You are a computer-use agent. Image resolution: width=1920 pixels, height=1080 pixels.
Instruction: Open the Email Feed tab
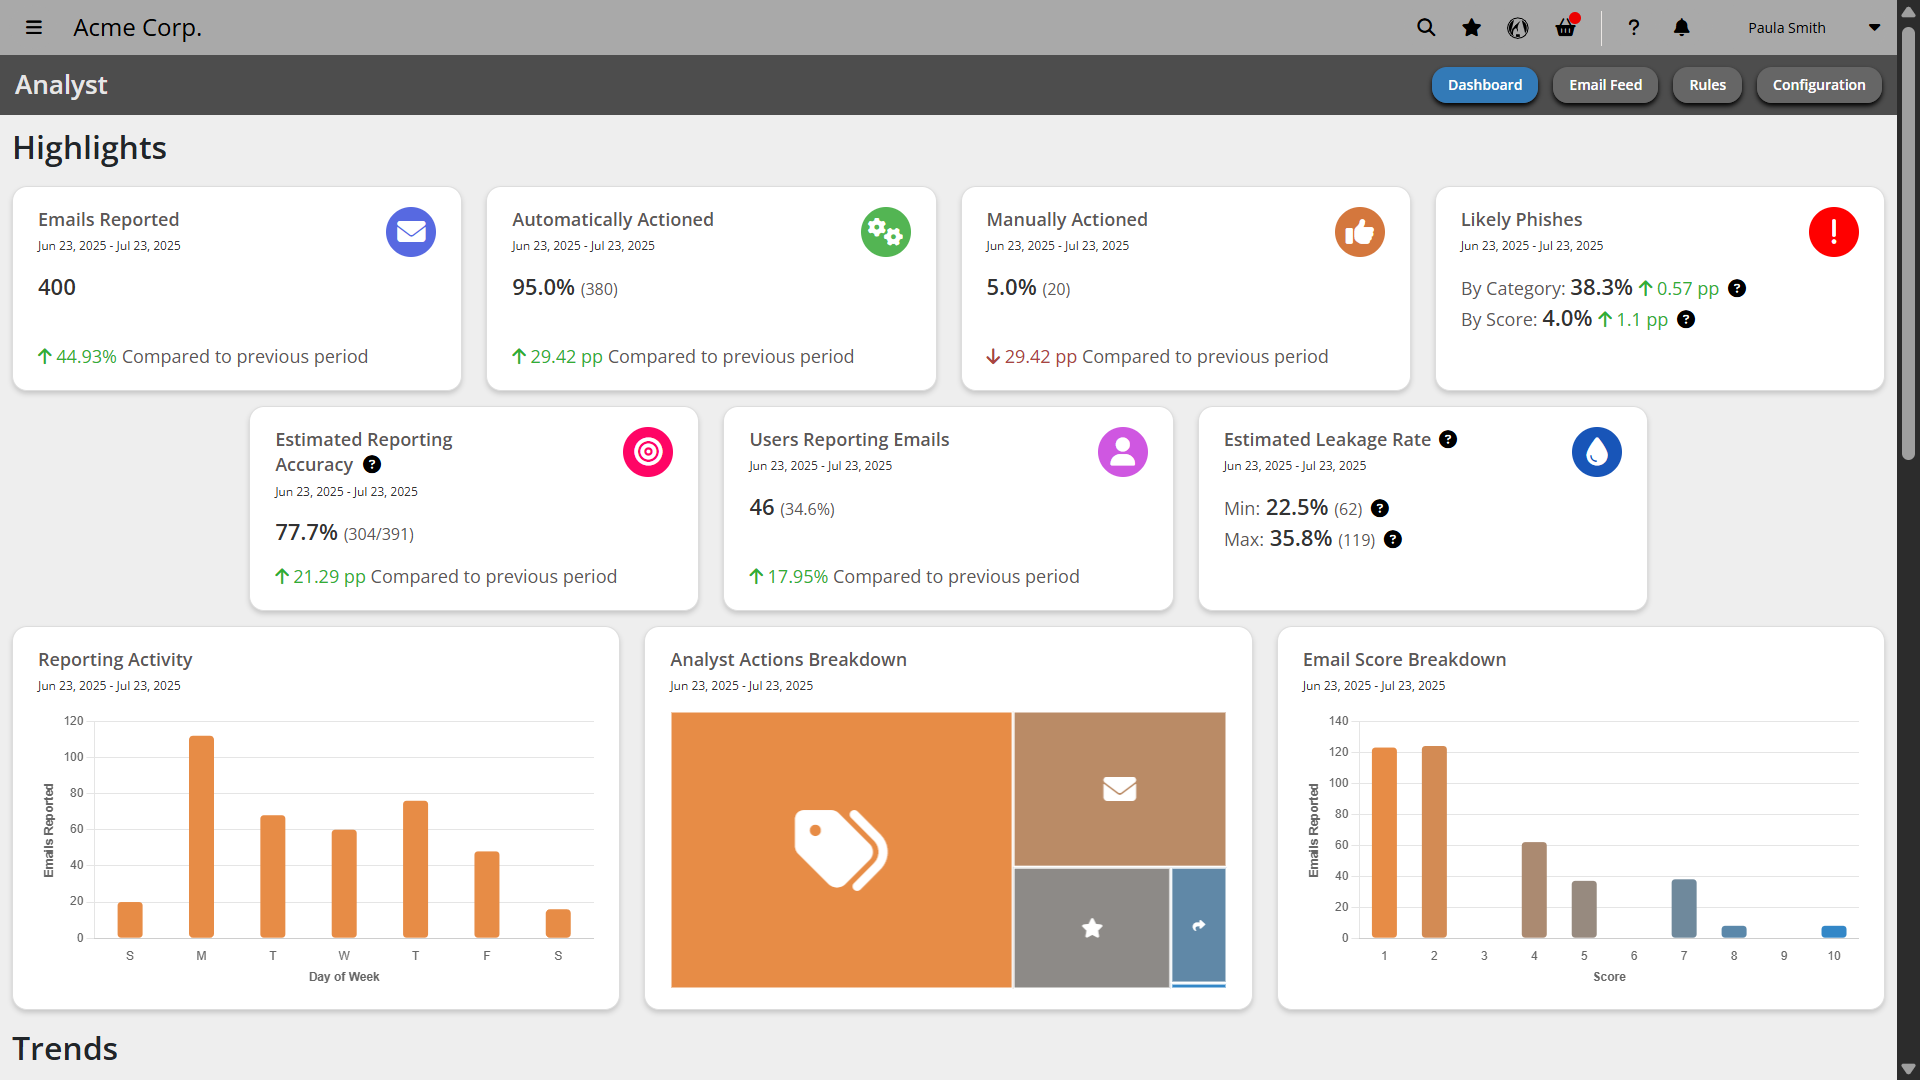pos(1605,85)
